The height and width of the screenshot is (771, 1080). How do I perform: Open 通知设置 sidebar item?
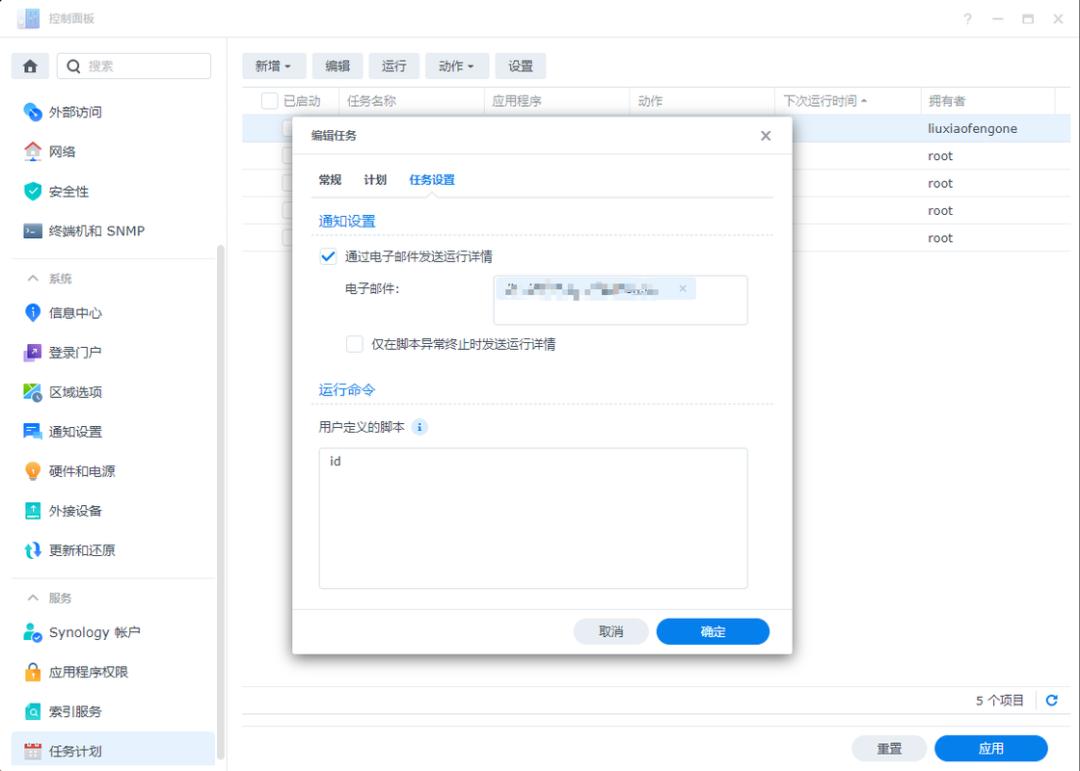[x=114, y=432]
